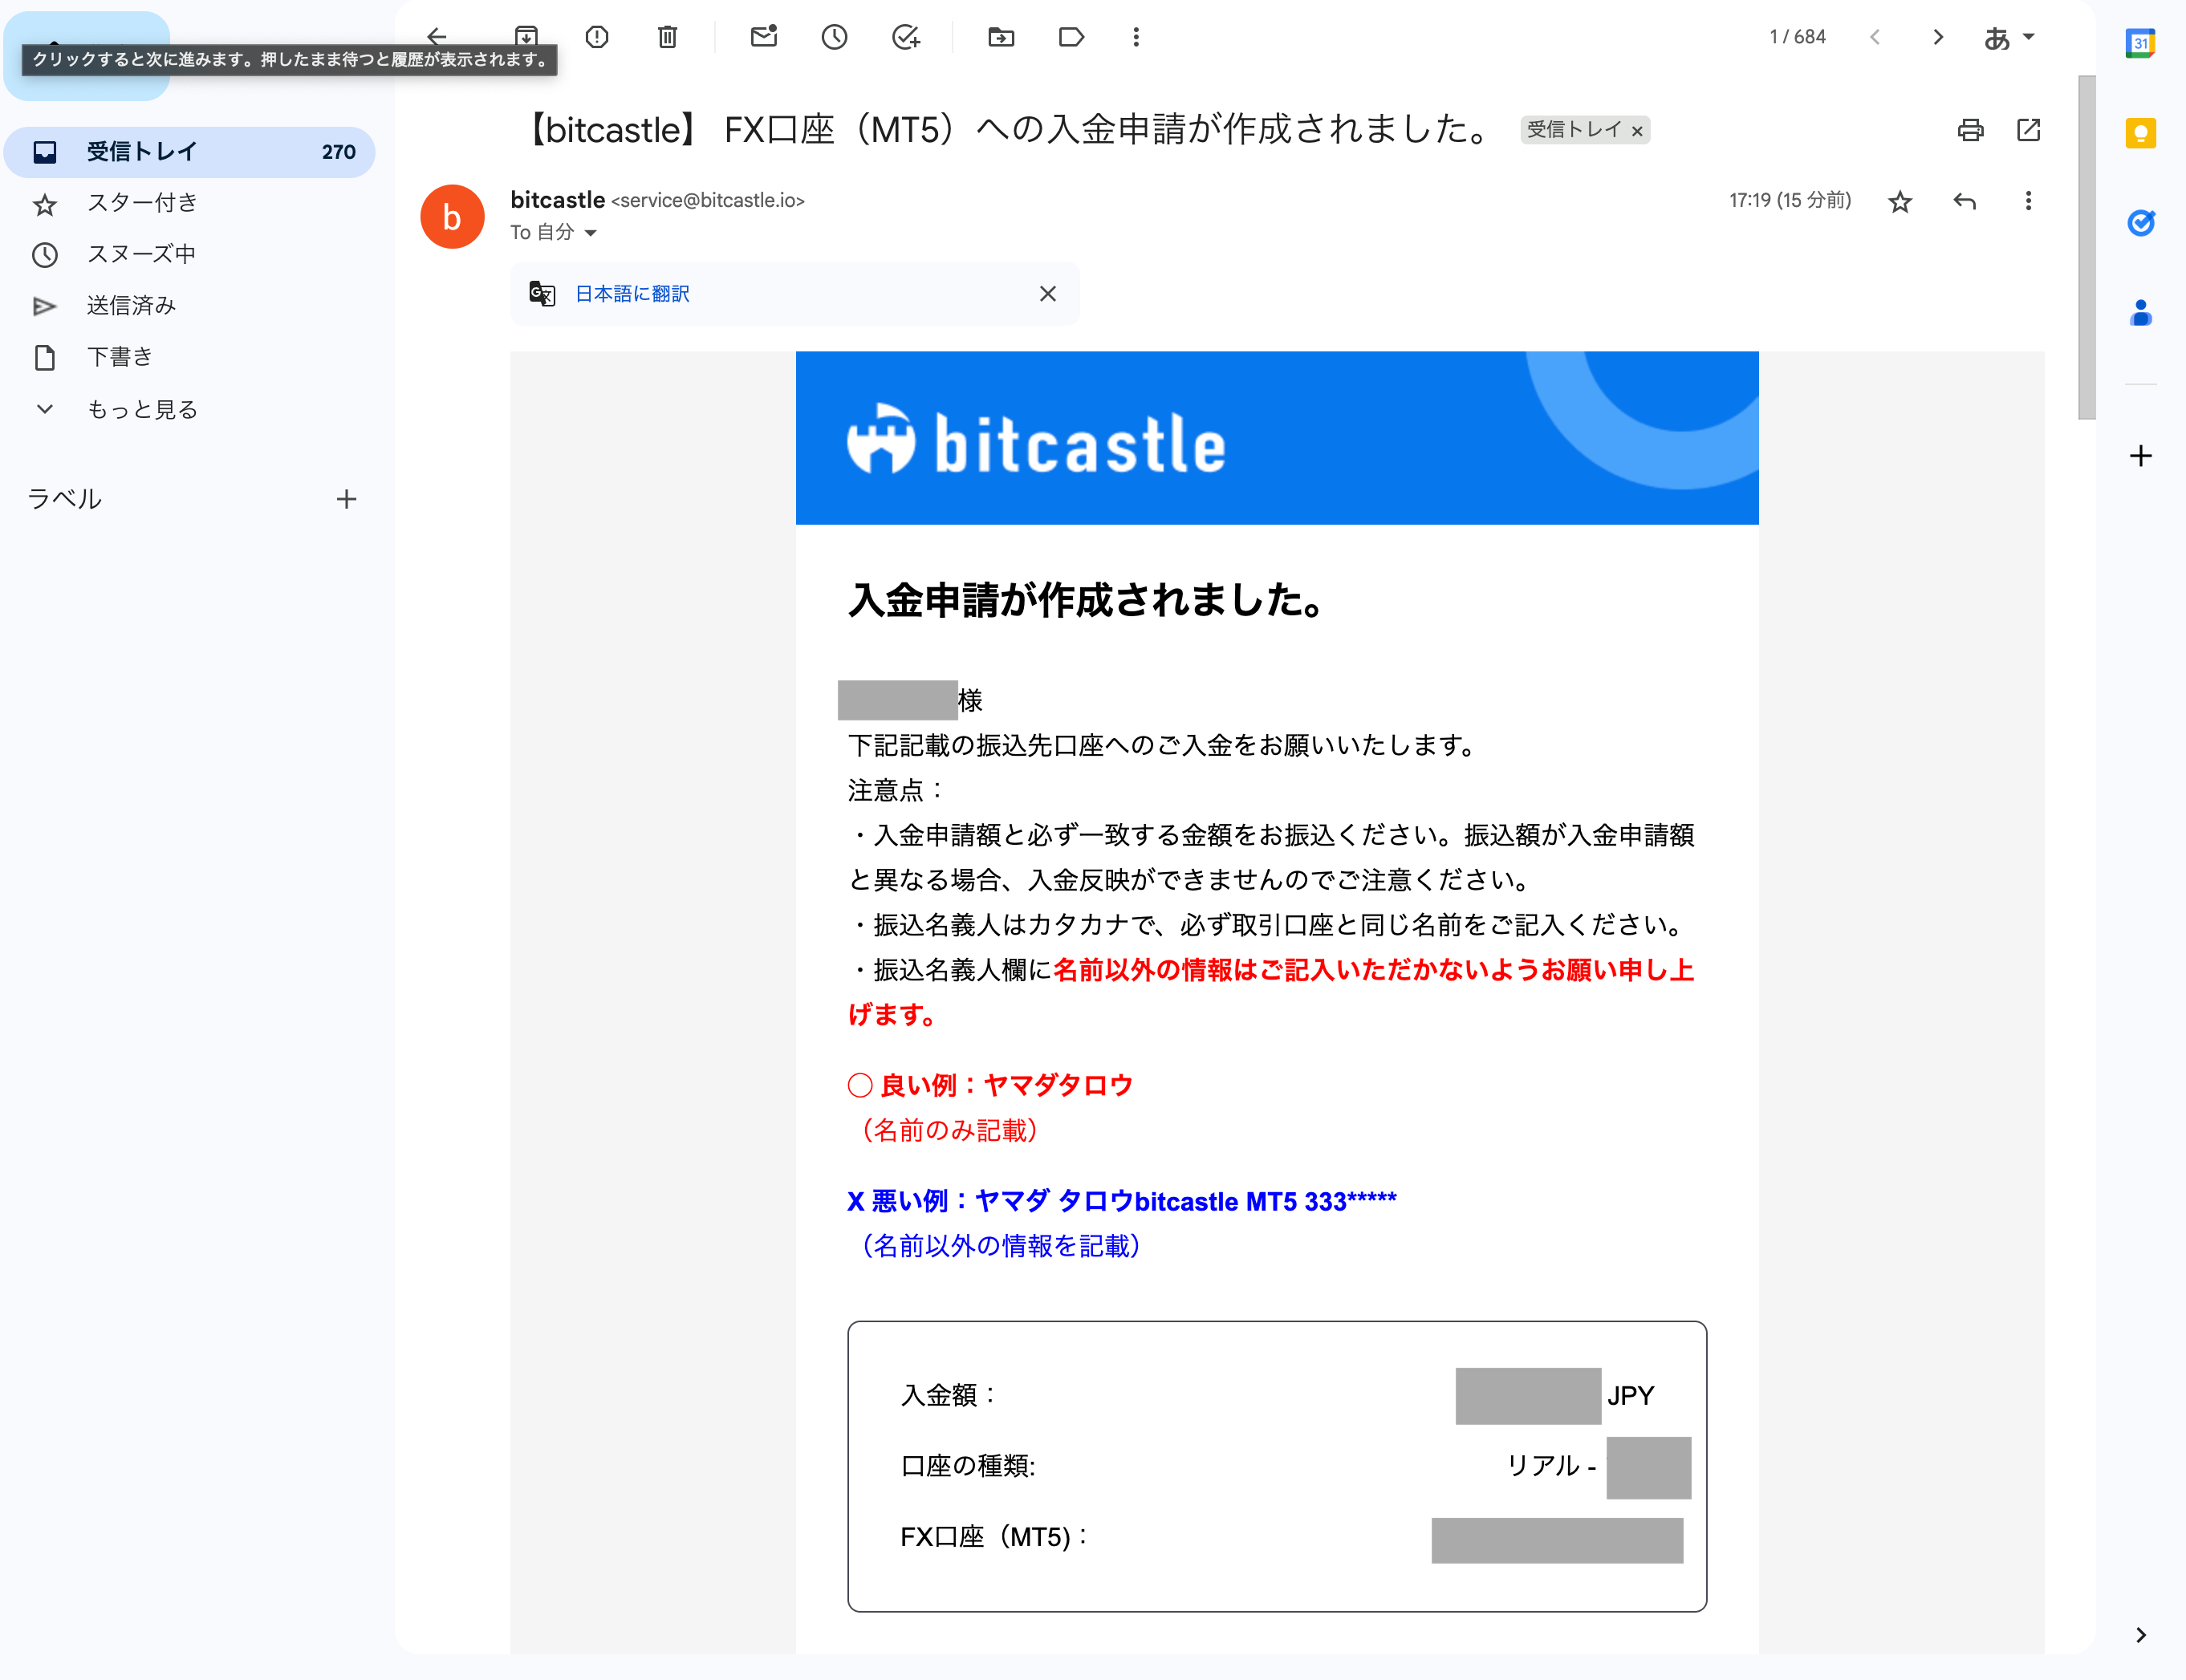Click the 入金申請が作成されました。 heading

pos(1088,600)
